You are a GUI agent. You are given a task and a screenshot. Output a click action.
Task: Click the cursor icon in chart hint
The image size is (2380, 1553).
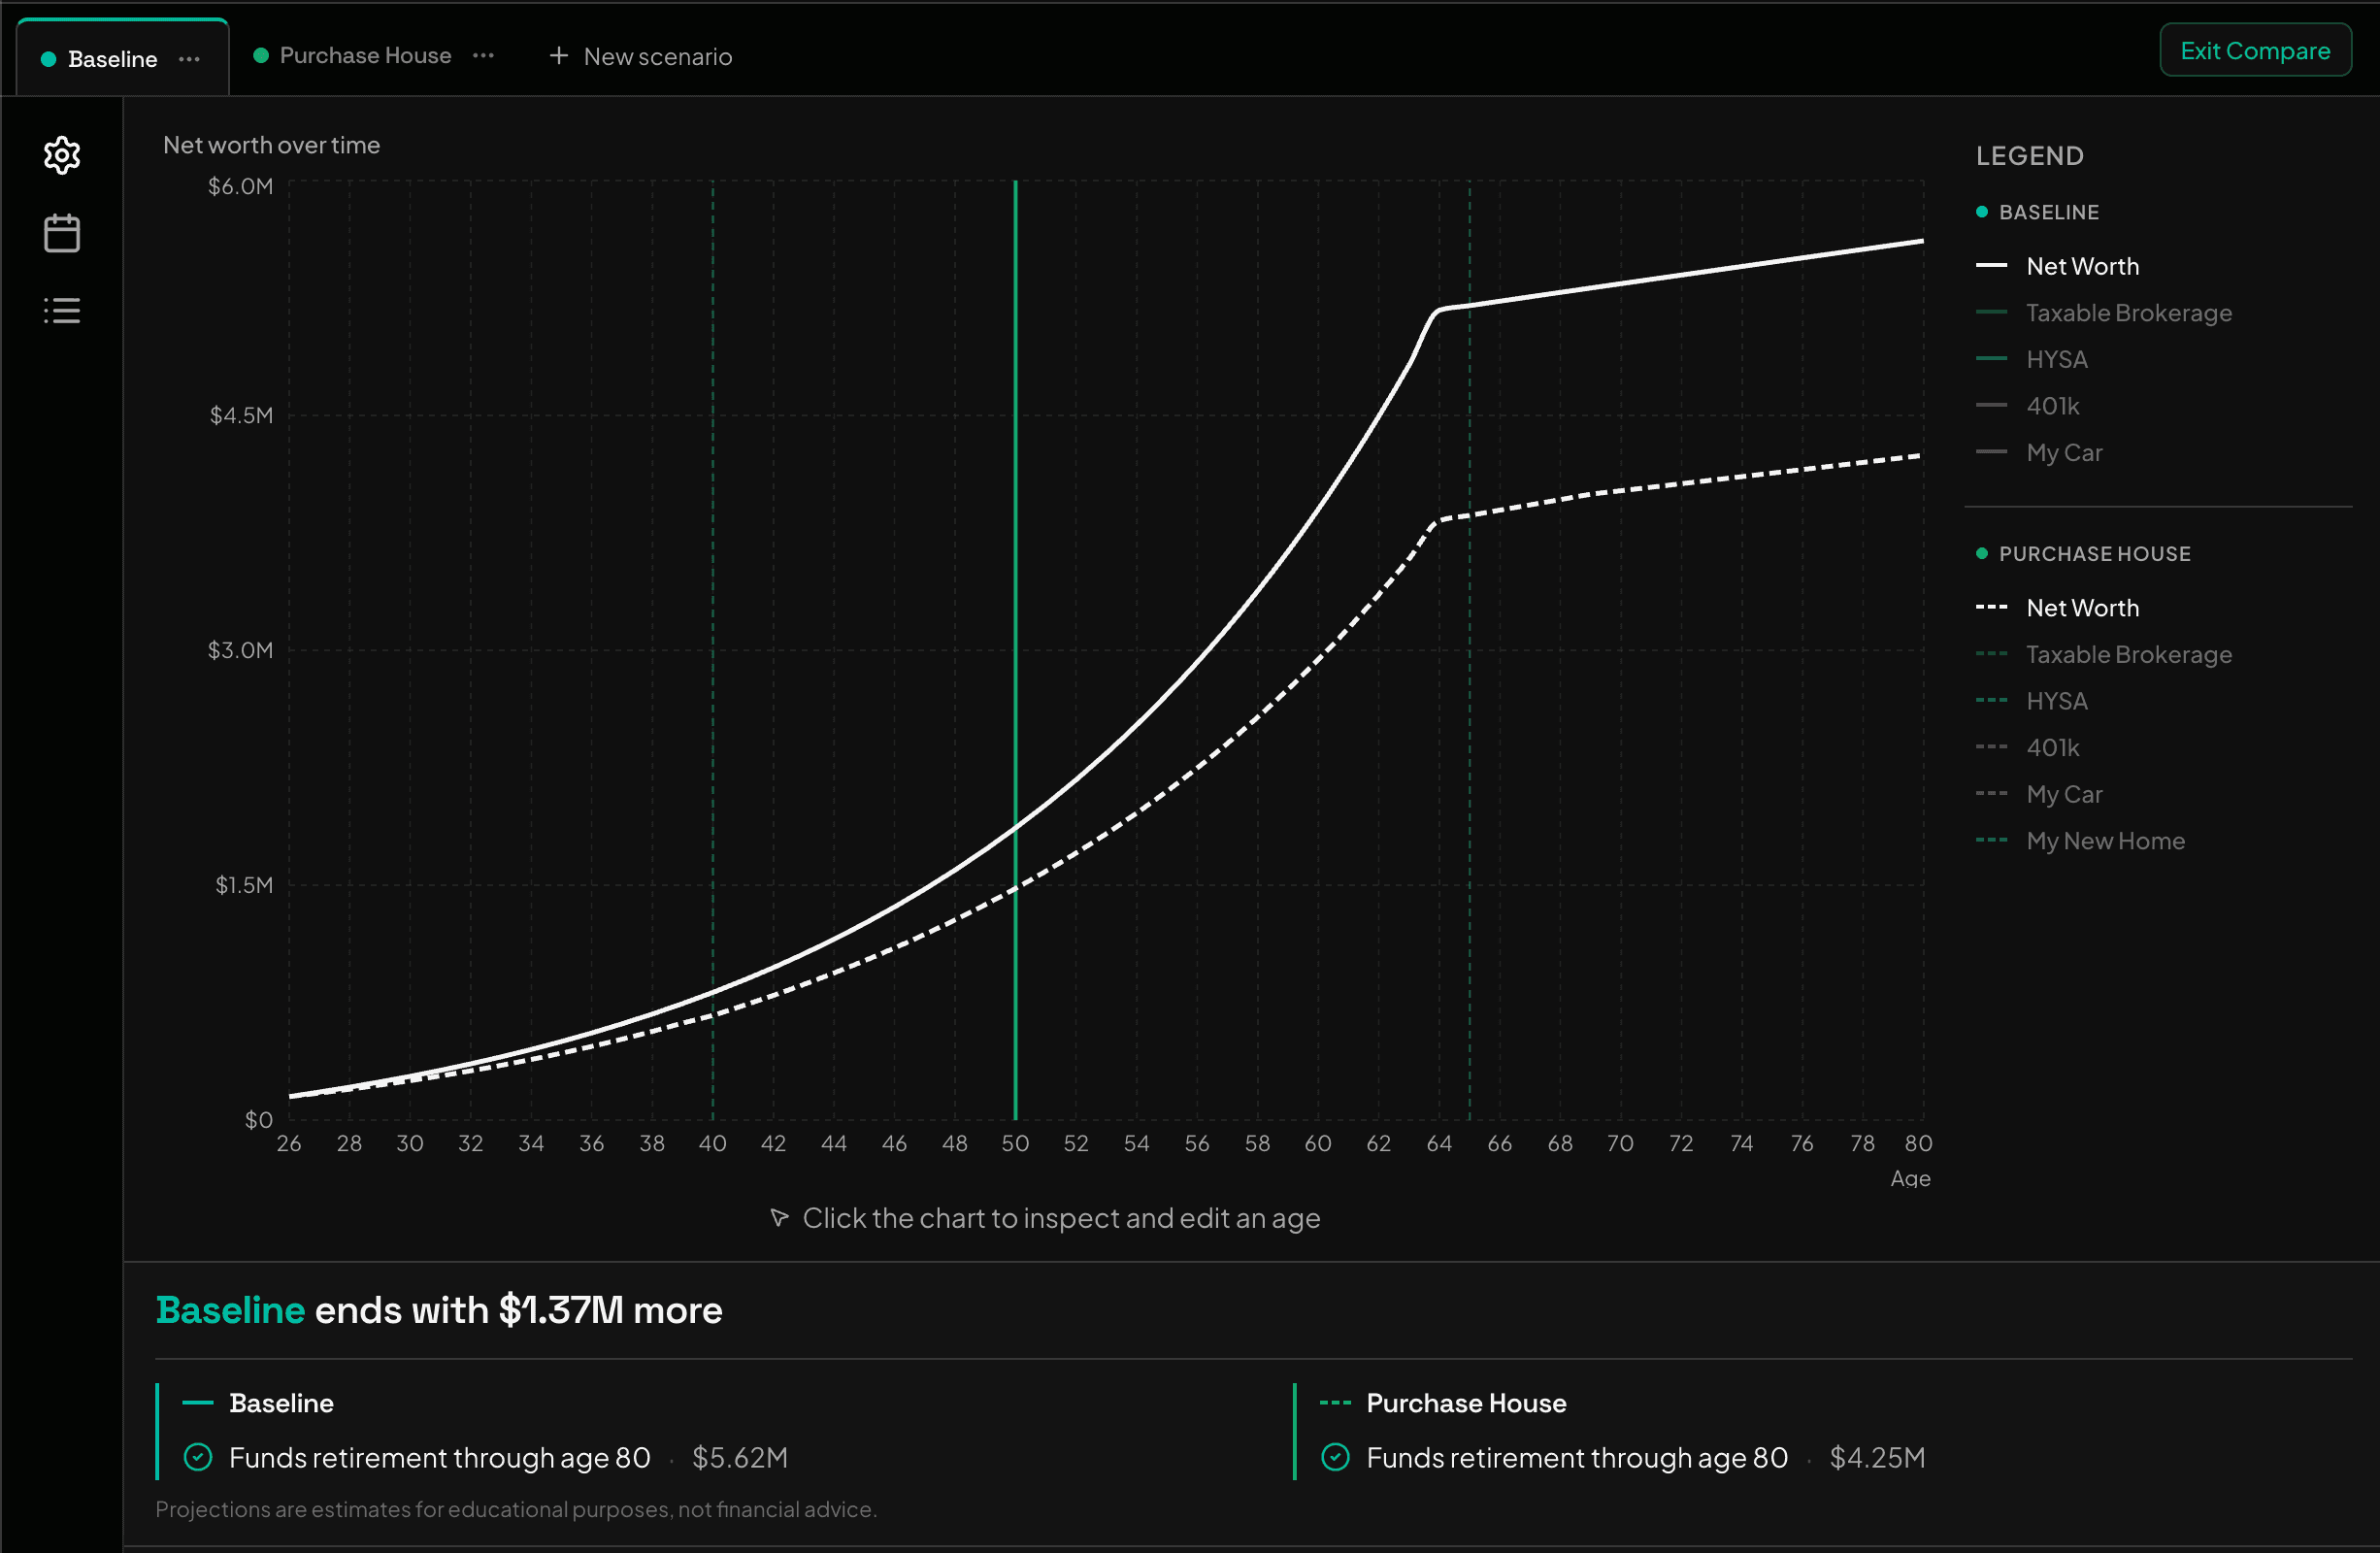pyautogui.click(x=779, y=1217)
